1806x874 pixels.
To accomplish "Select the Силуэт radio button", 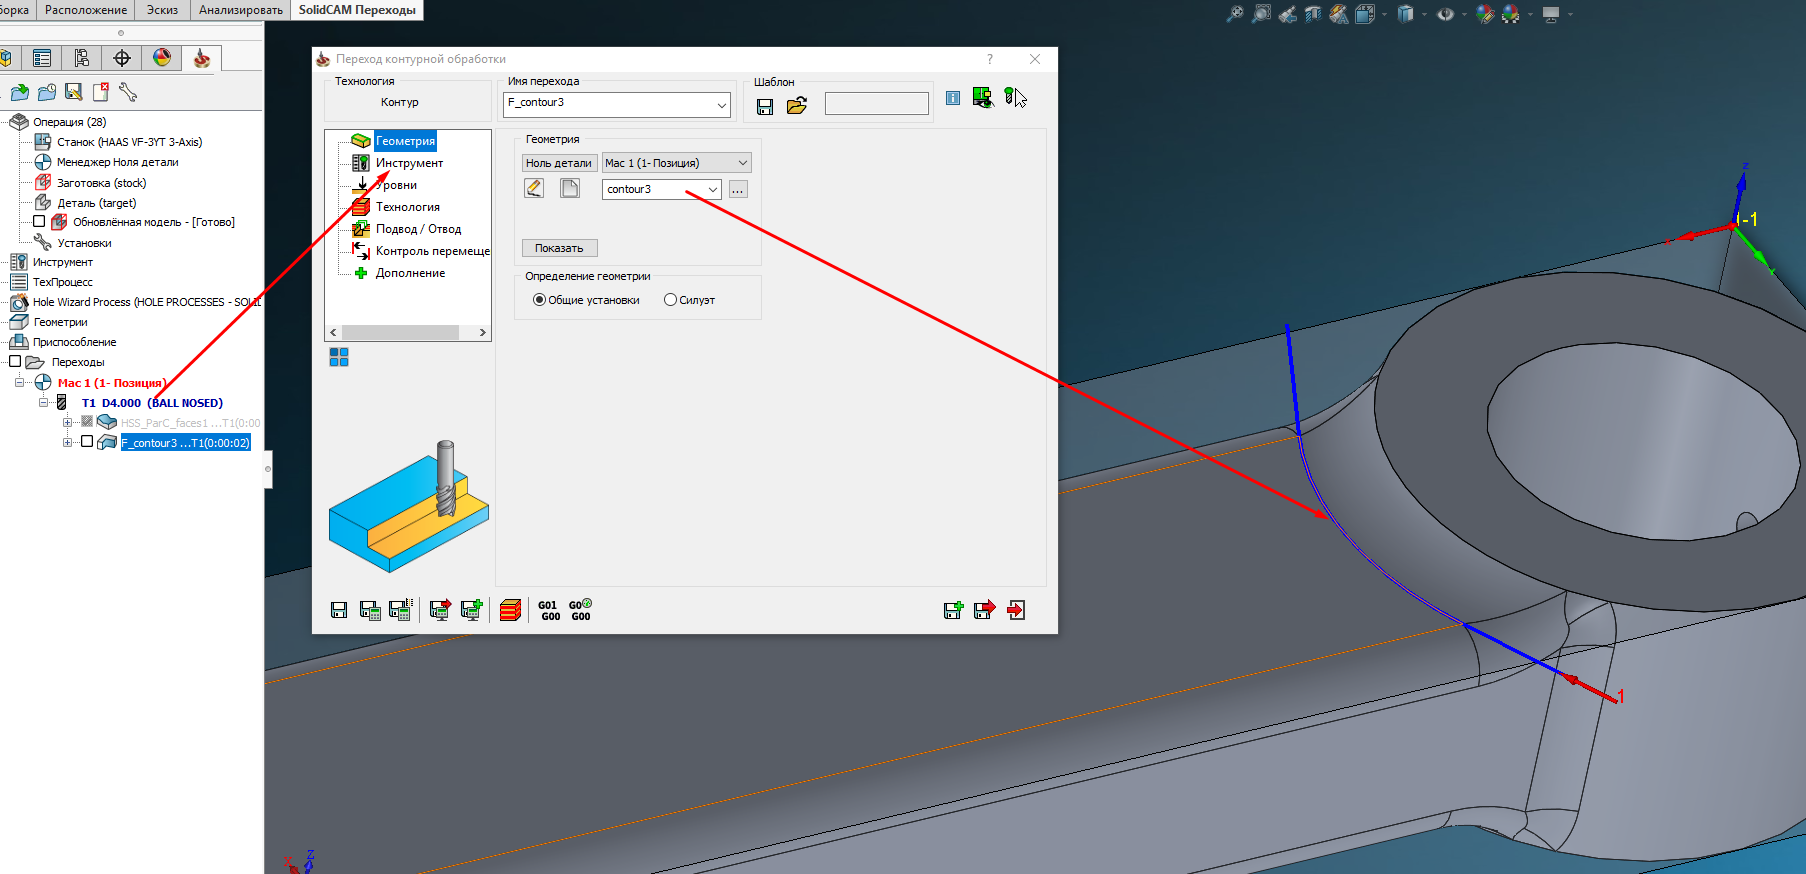I will tap(671, 300).
